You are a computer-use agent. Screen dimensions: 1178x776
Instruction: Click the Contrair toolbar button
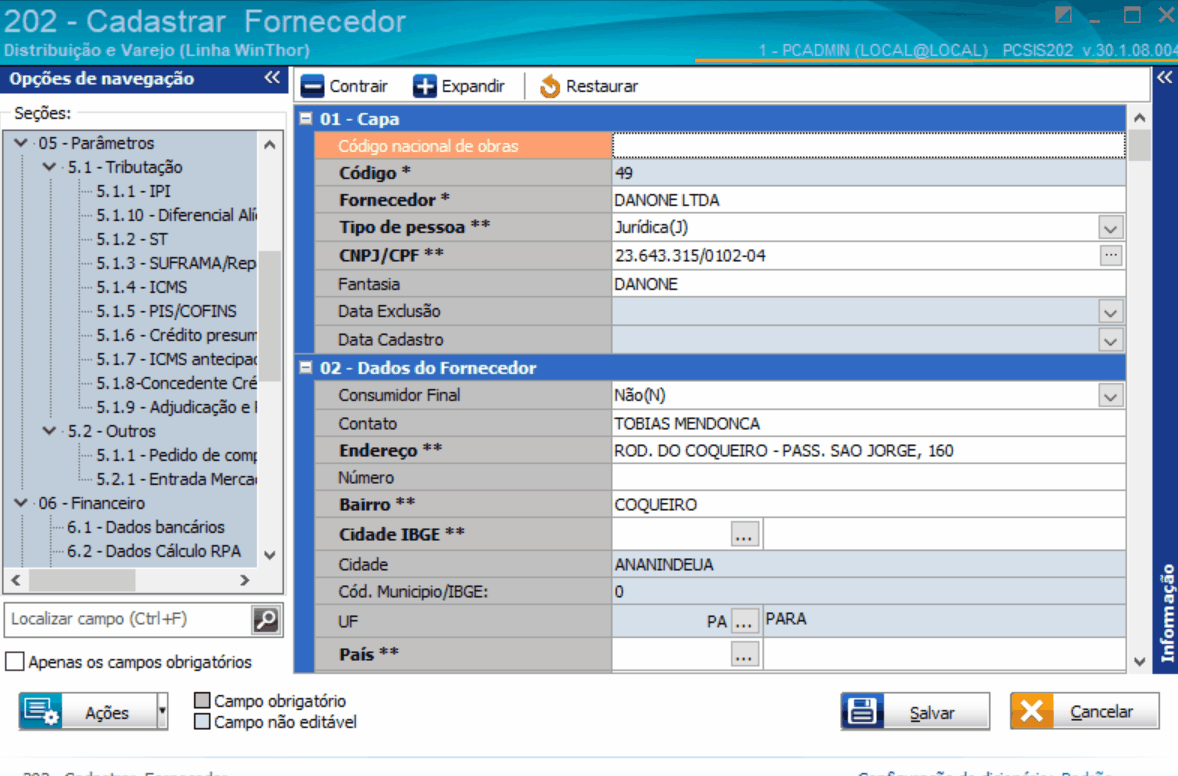click(x=344, y=86)
